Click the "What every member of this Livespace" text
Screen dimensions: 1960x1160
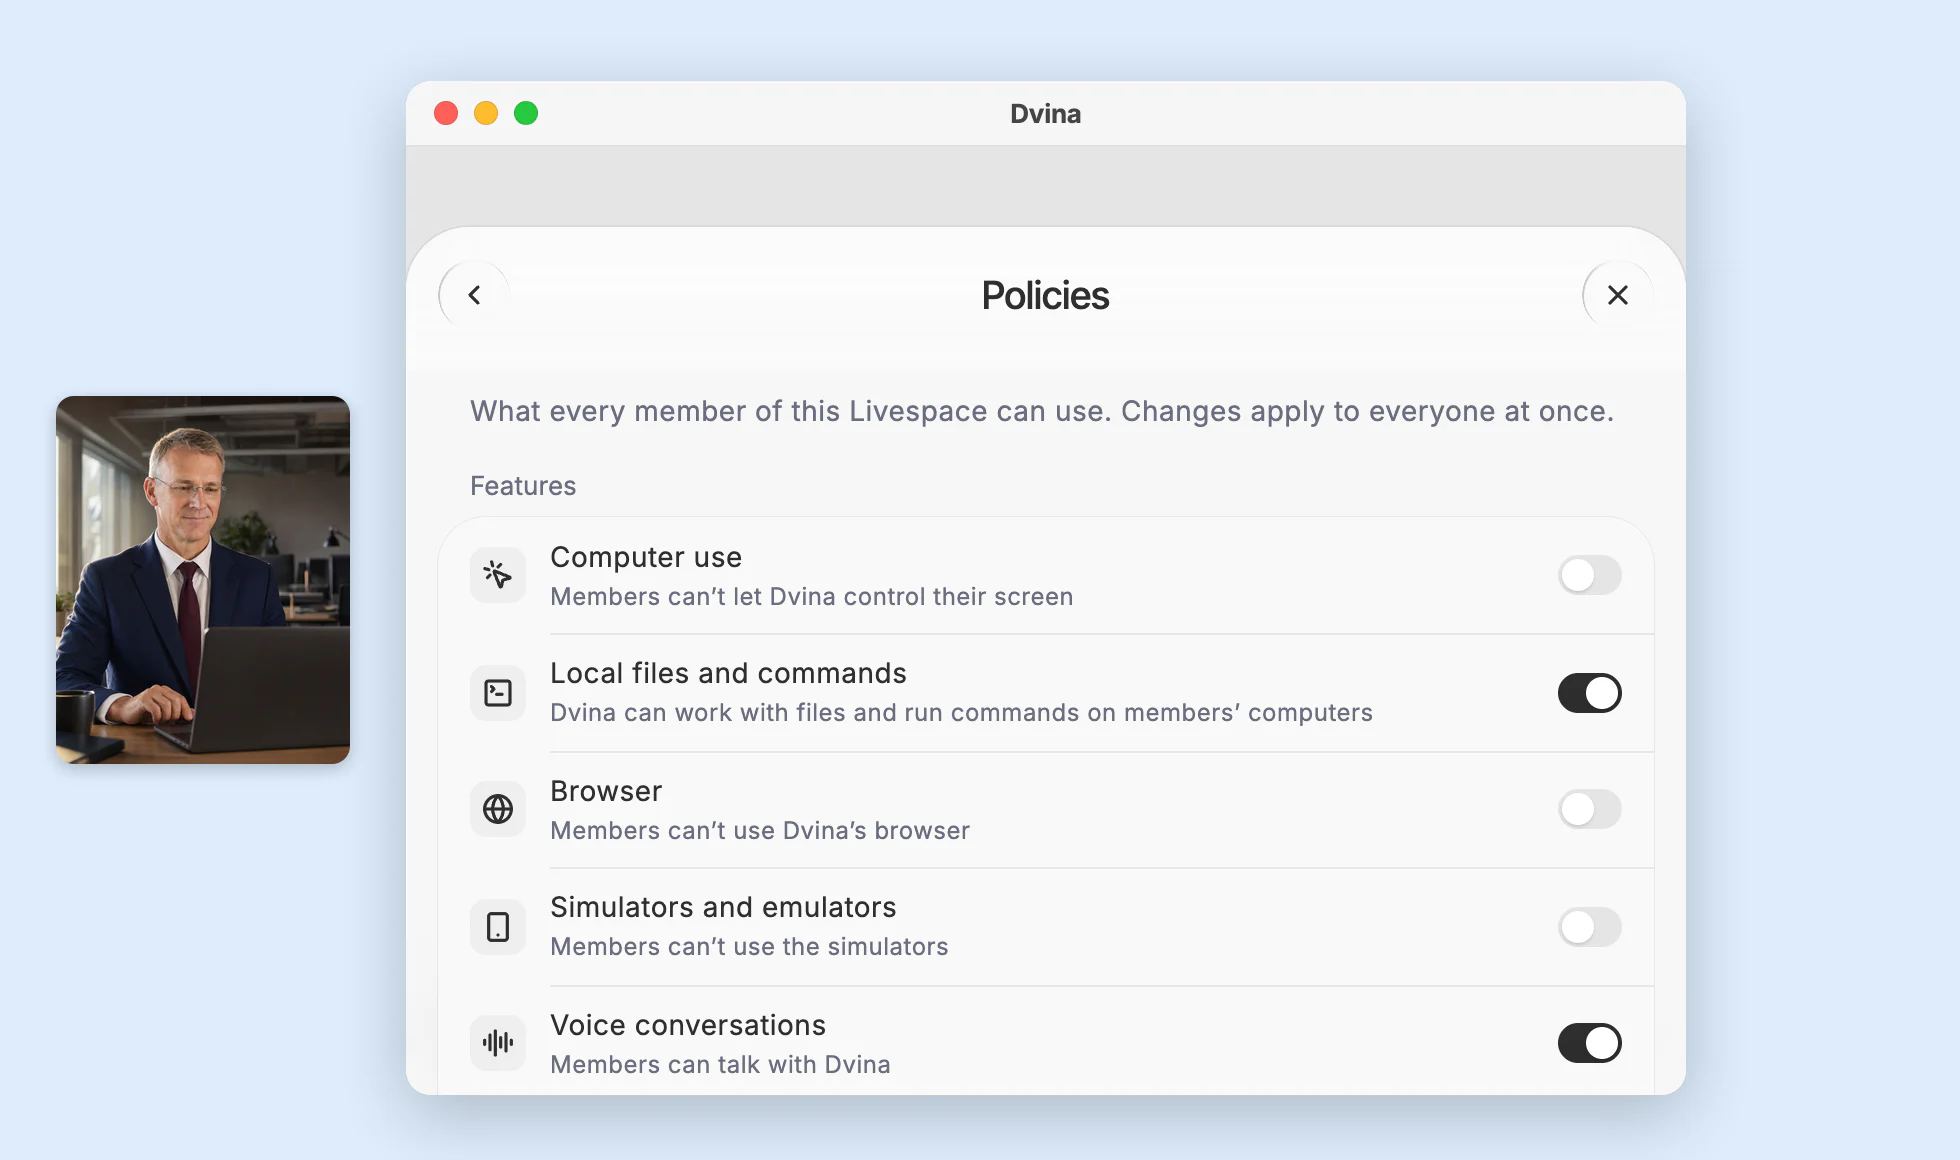1042,411
